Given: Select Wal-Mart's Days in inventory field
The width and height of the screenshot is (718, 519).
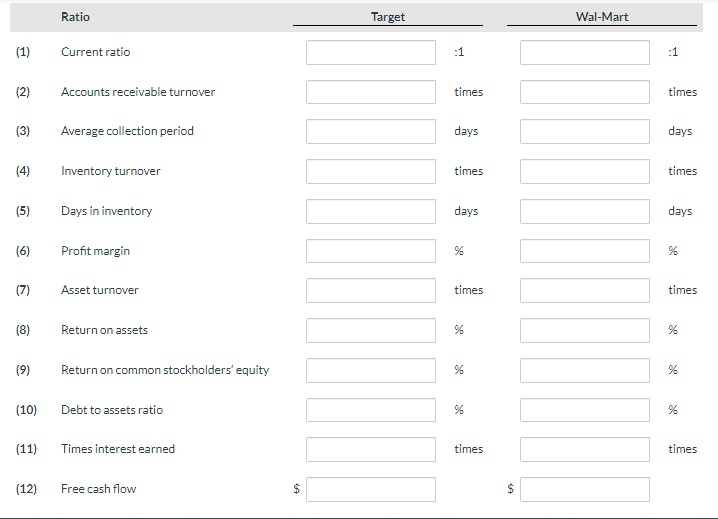Looking at the screenshot, I should [585, 211].
